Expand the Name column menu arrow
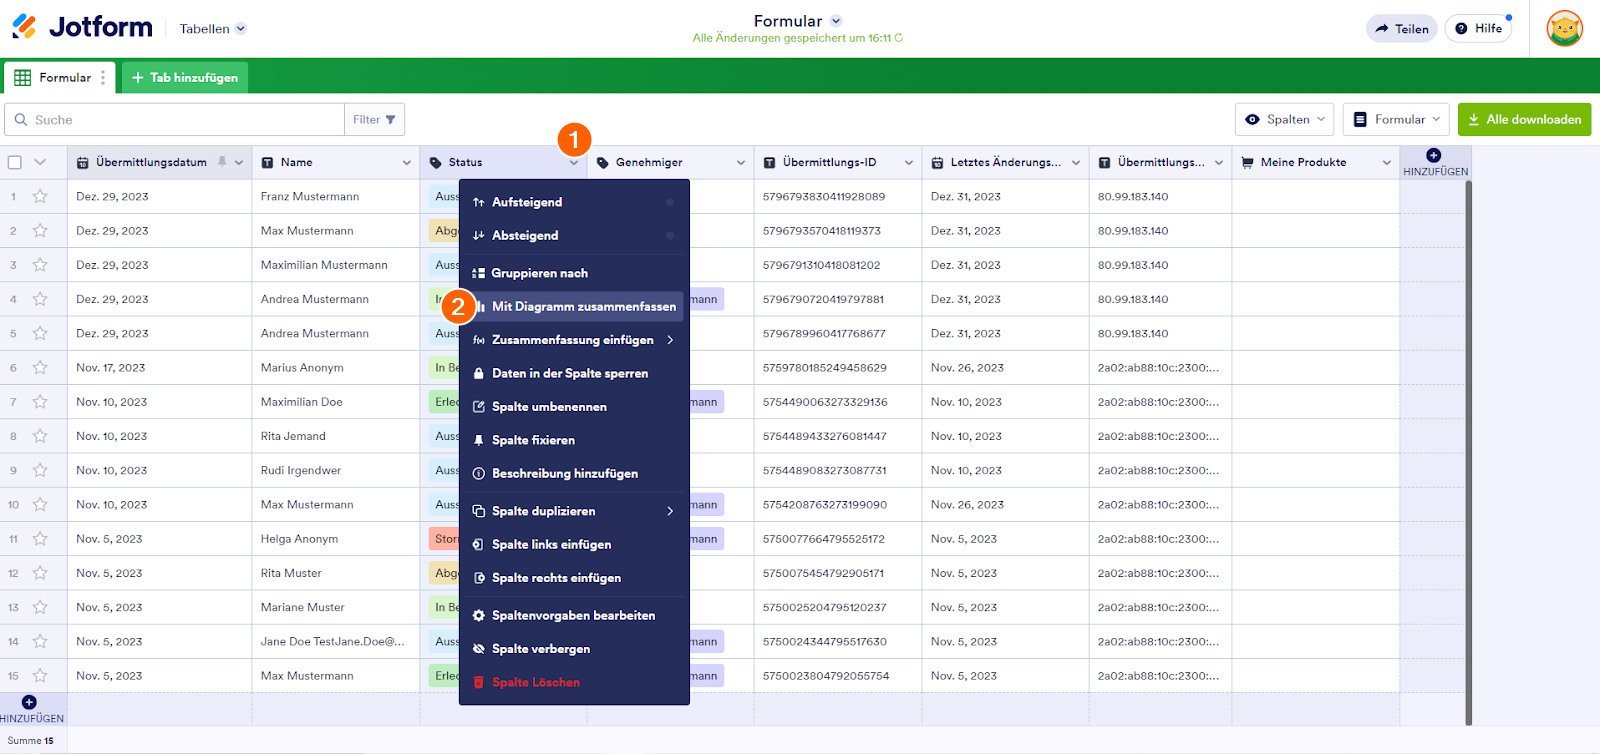The height and width of the screenshot is (754, 1600). click(x=406, y=163)
